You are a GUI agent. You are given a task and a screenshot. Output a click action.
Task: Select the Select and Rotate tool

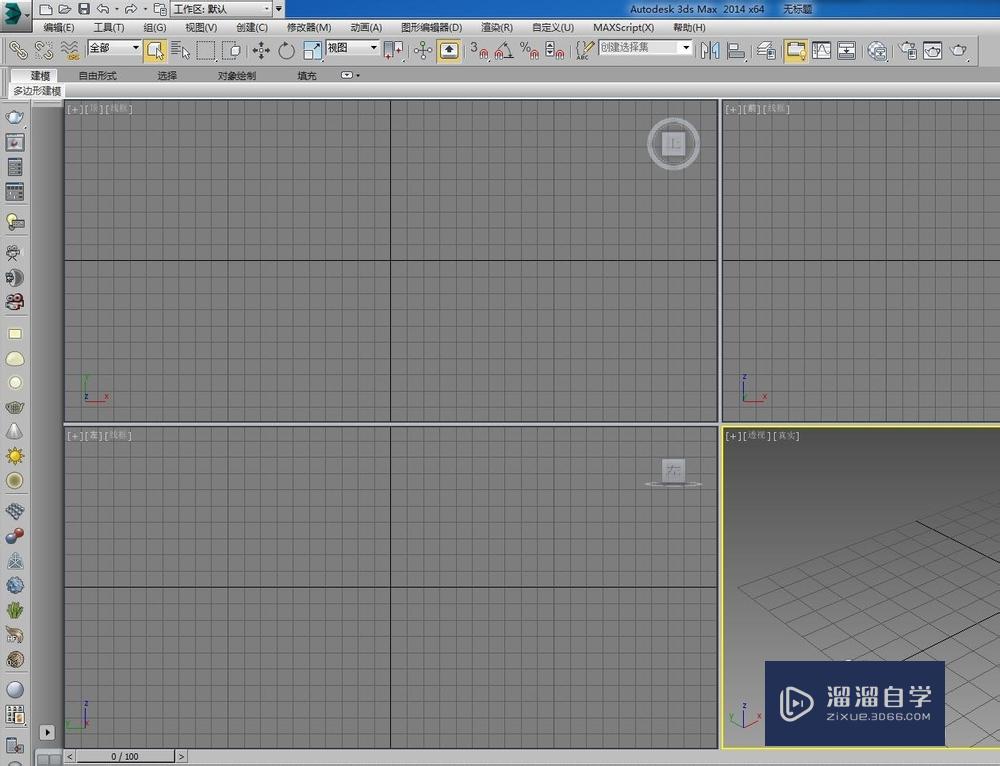pyautogui.click(x=287, y=49)
